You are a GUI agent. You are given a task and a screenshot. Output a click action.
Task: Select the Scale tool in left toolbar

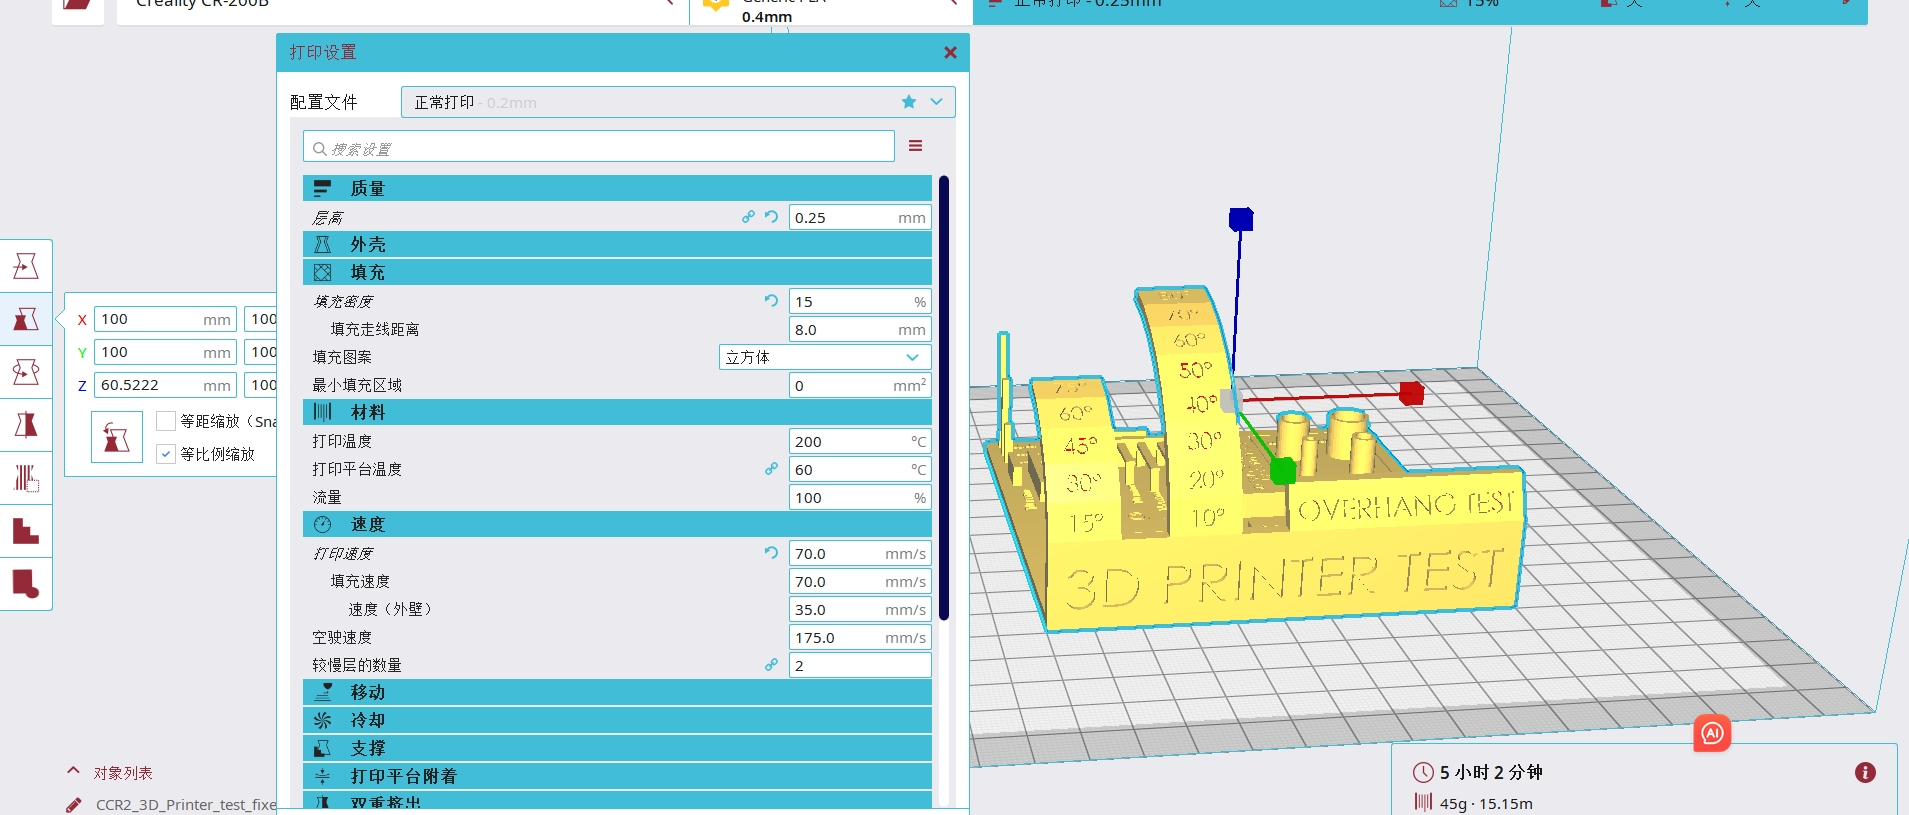(x=26, y=319)
